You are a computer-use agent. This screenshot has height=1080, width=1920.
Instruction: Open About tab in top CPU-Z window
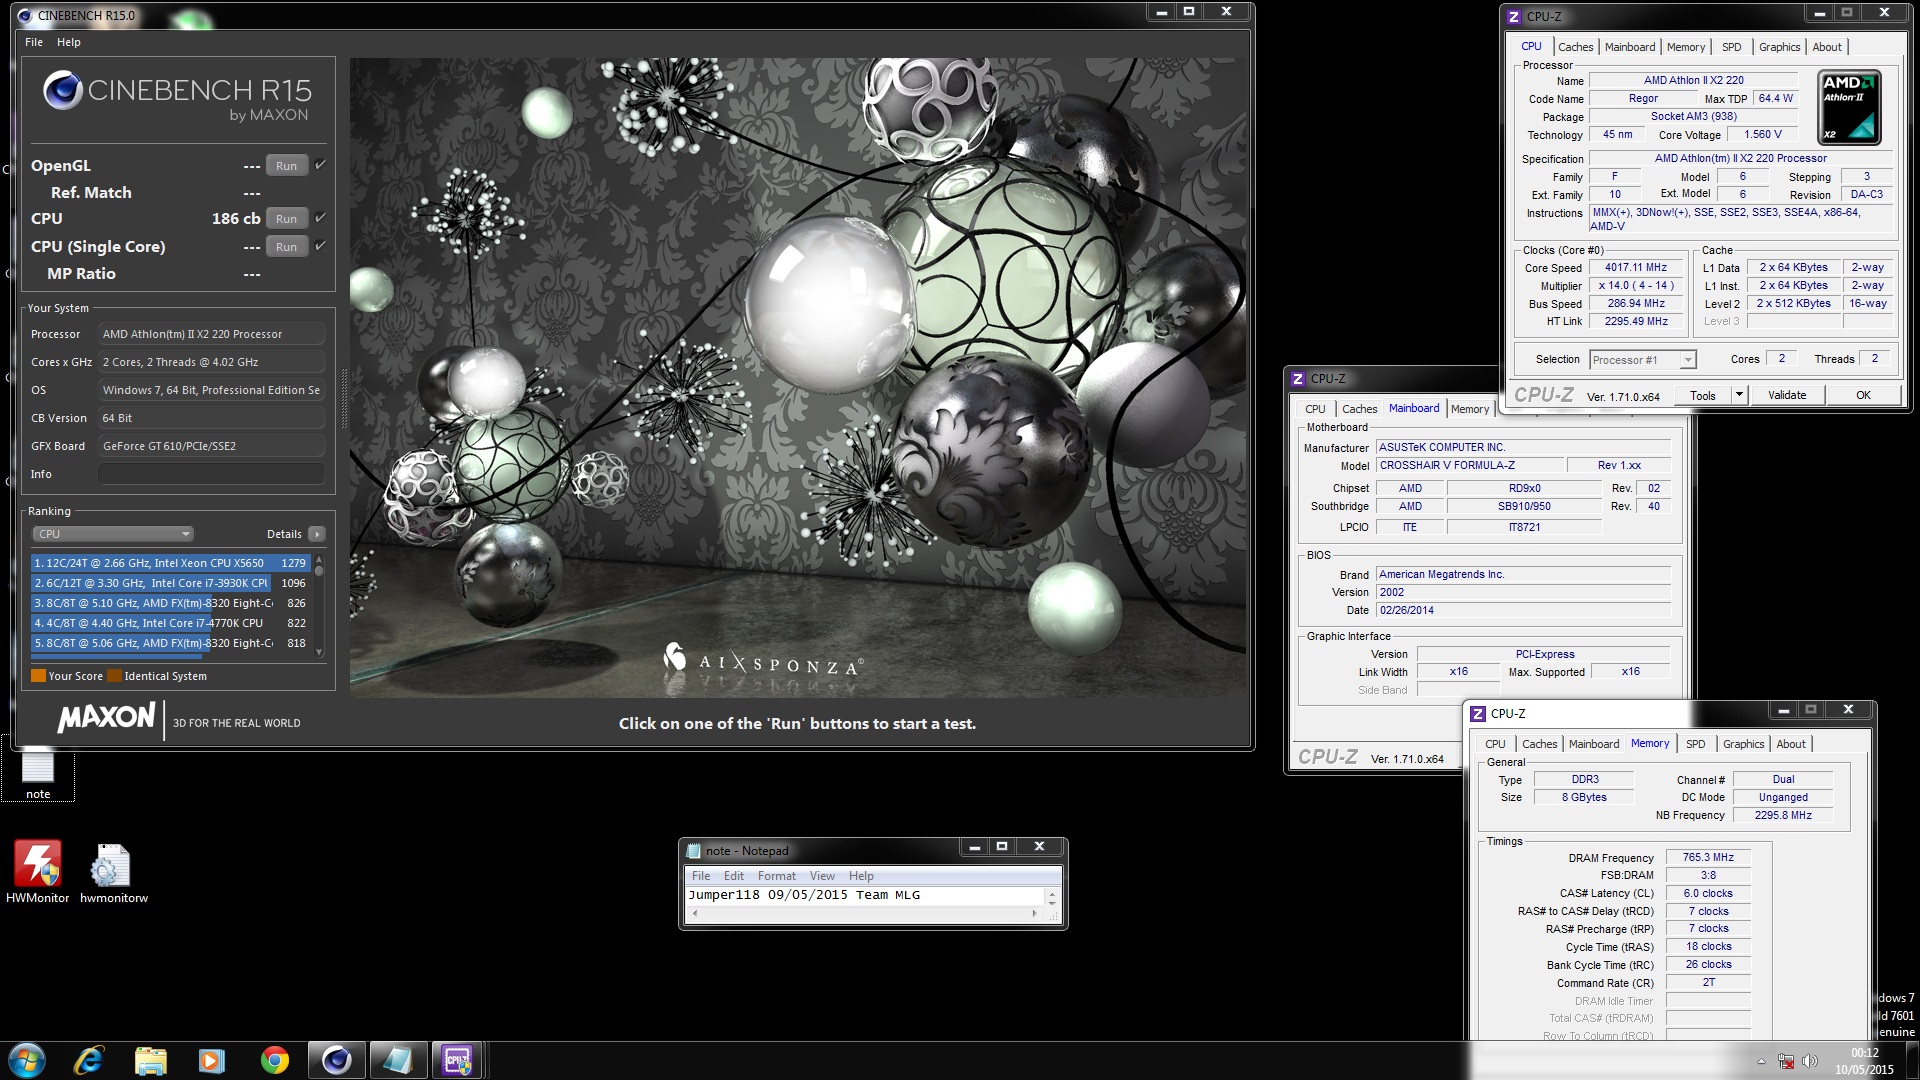(1826, 47)
